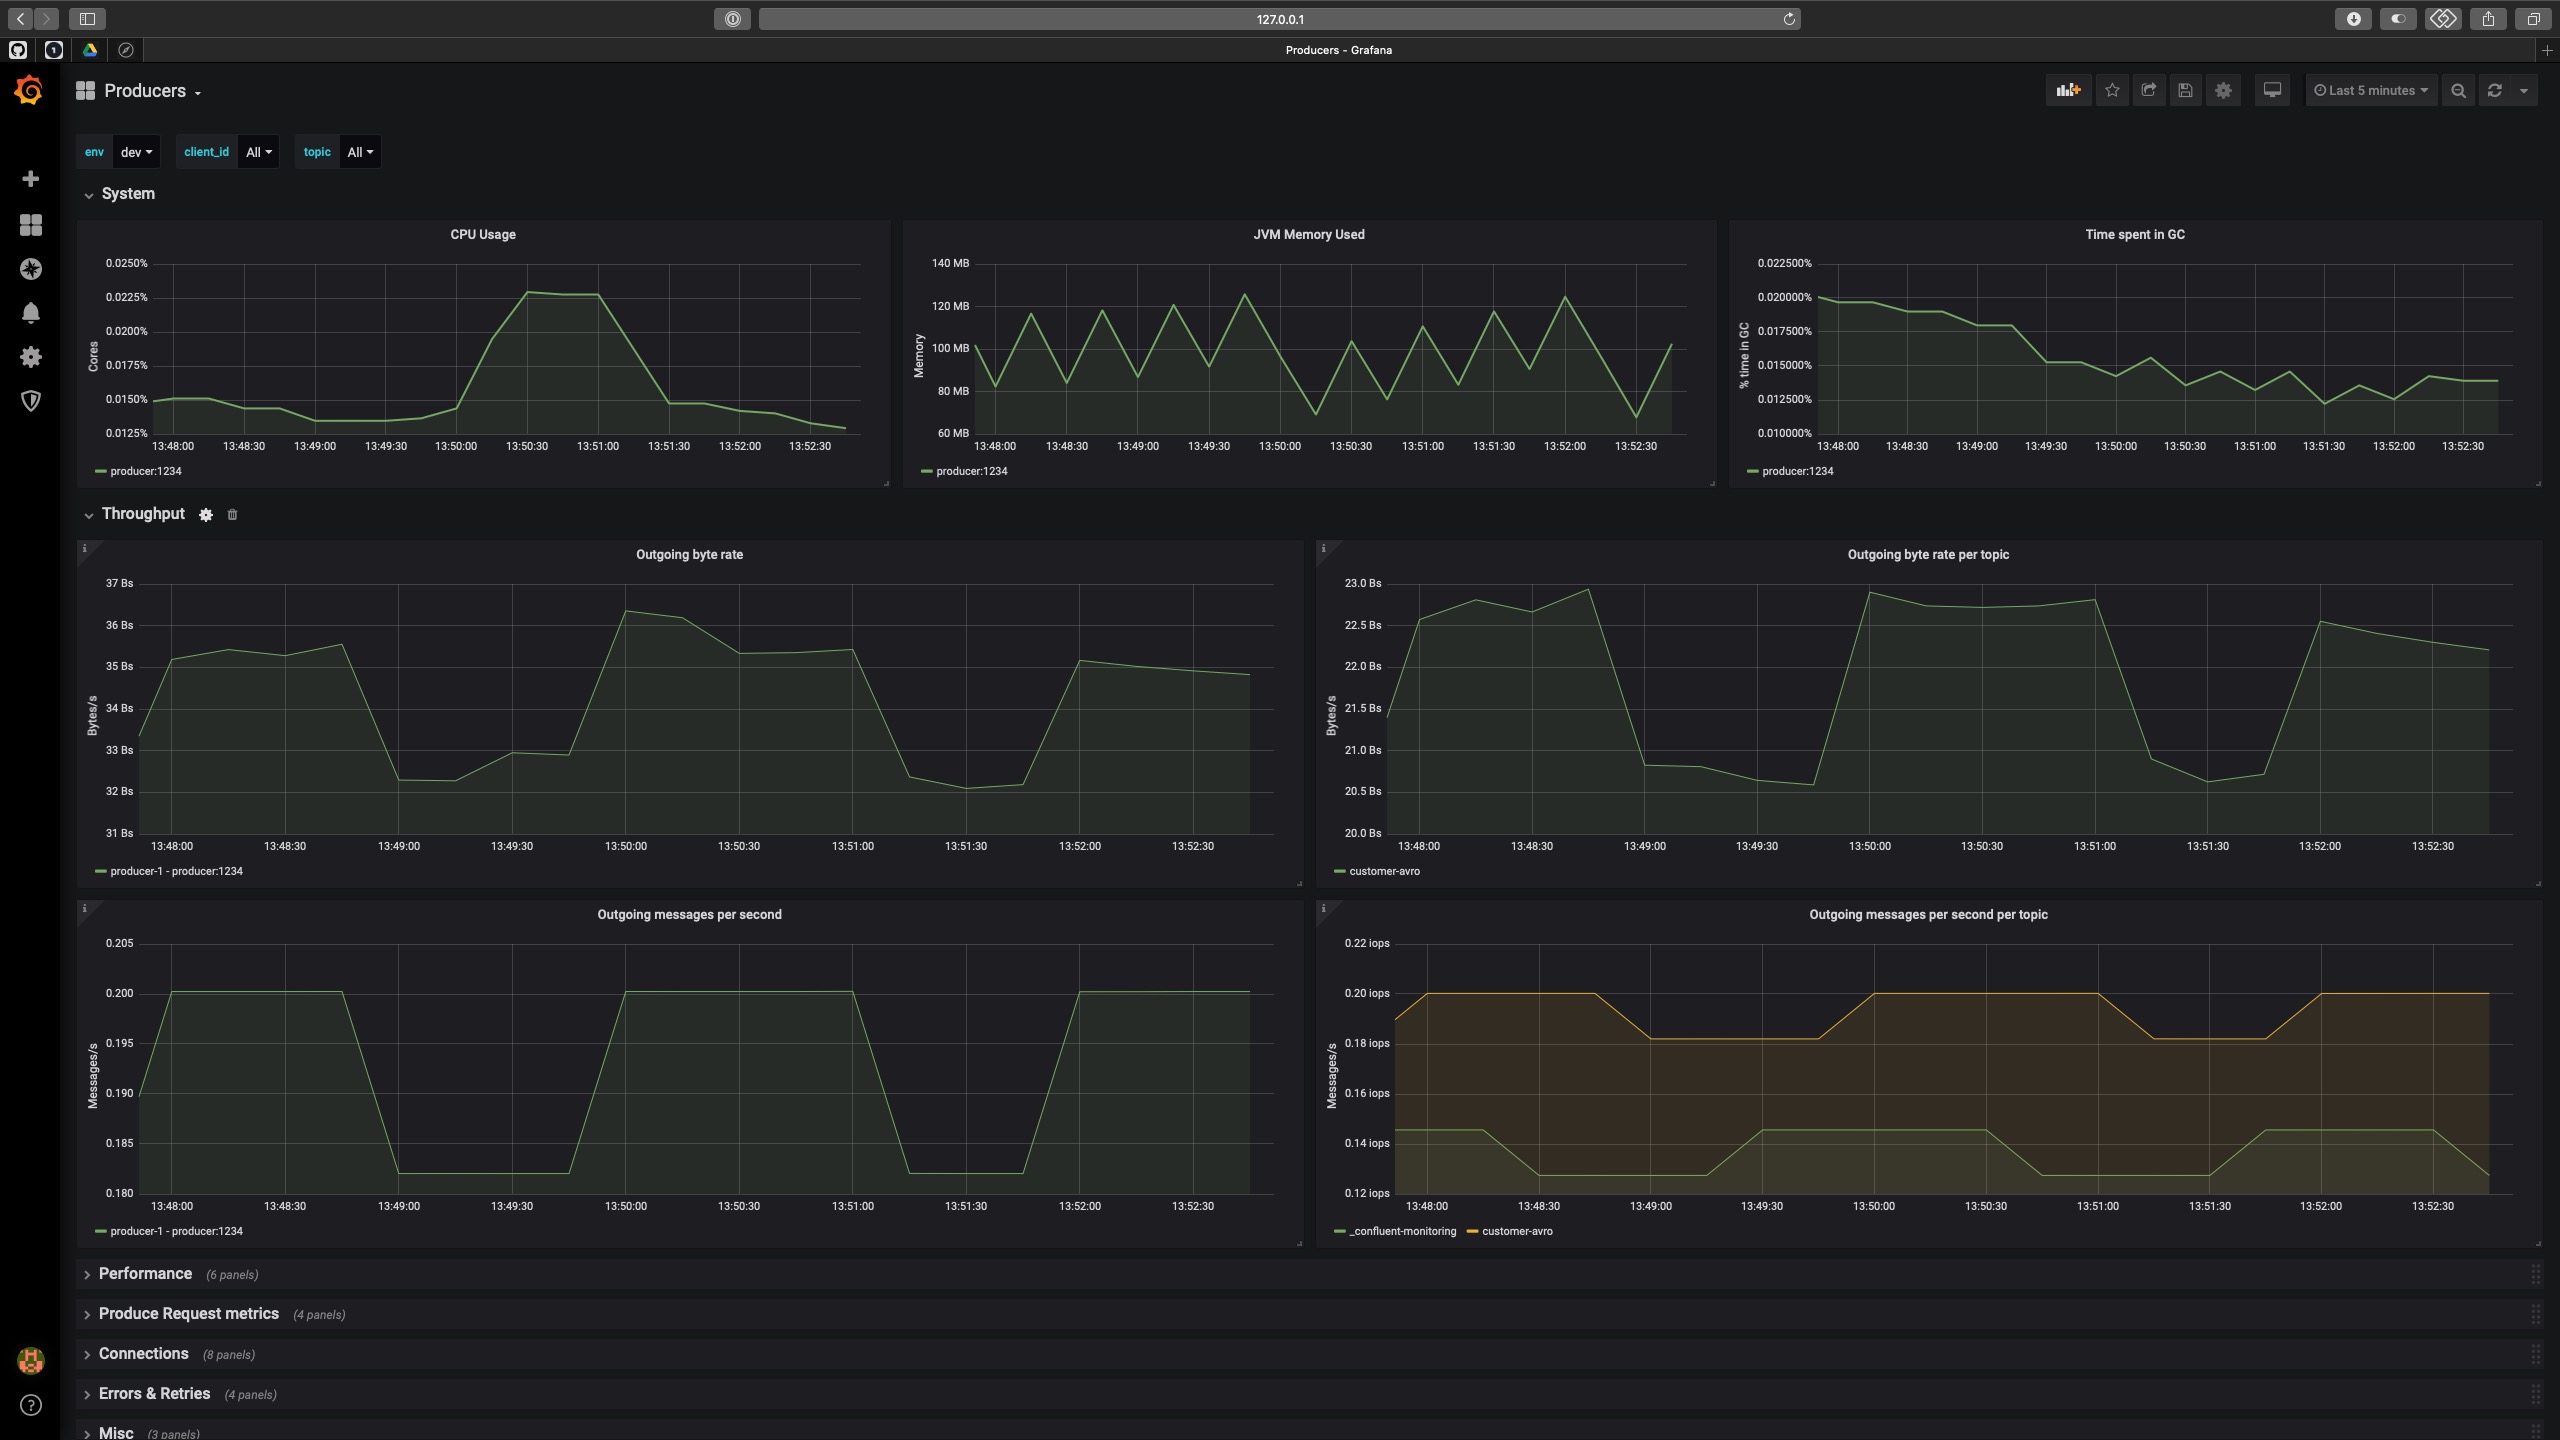Refresh the dashboard with refresh icon

[2495, 90]
